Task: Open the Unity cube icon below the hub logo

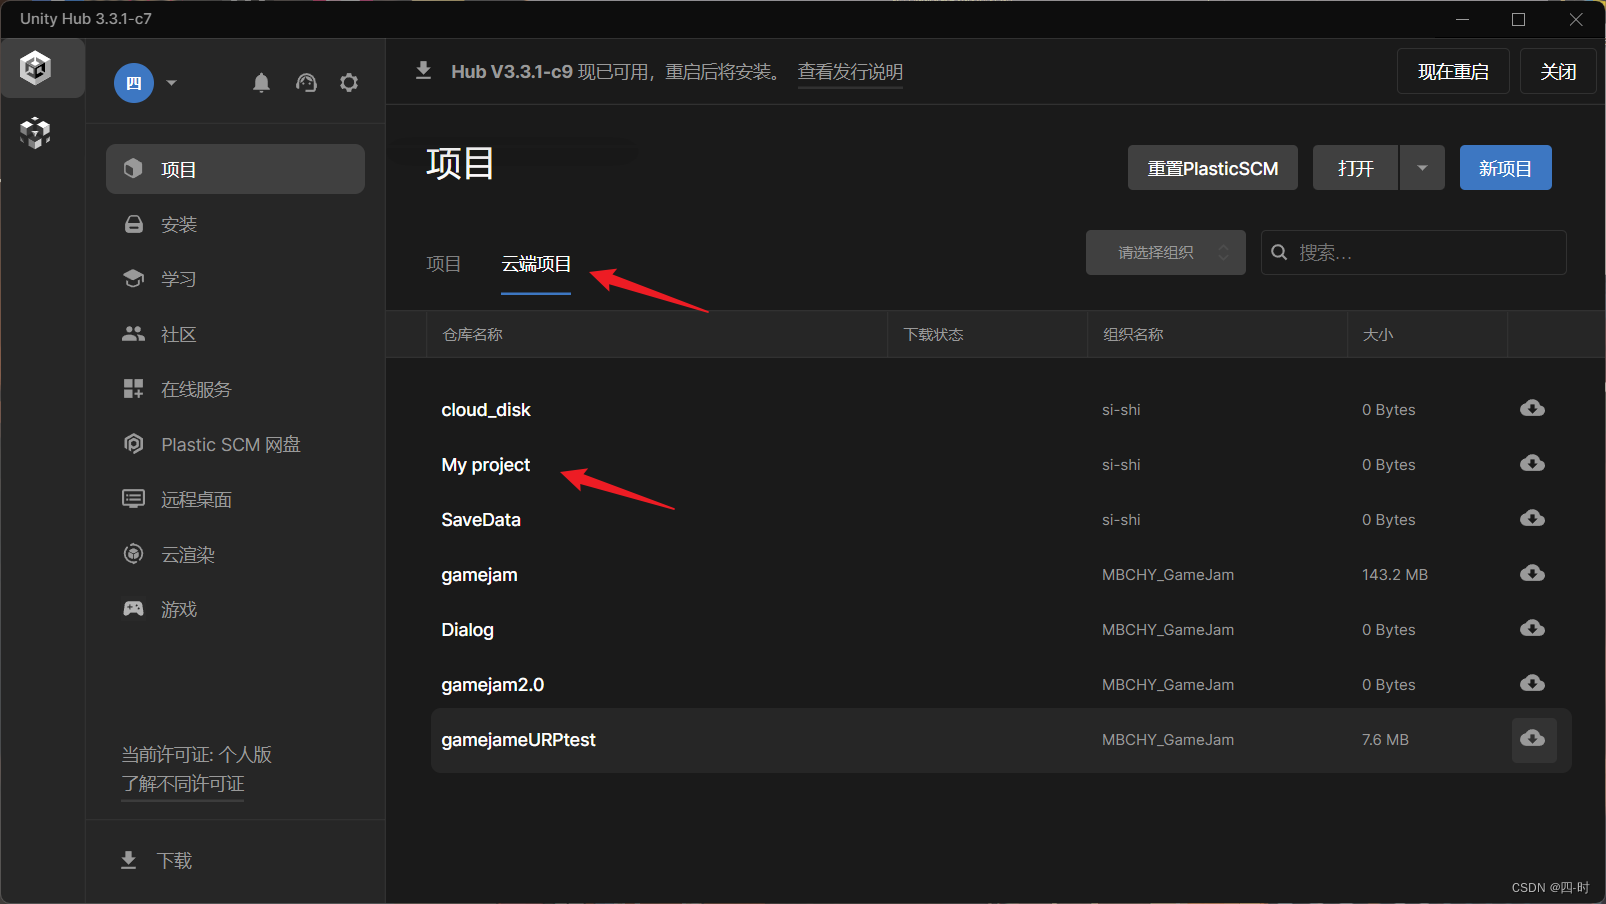Action: click(x=36, y=132)
